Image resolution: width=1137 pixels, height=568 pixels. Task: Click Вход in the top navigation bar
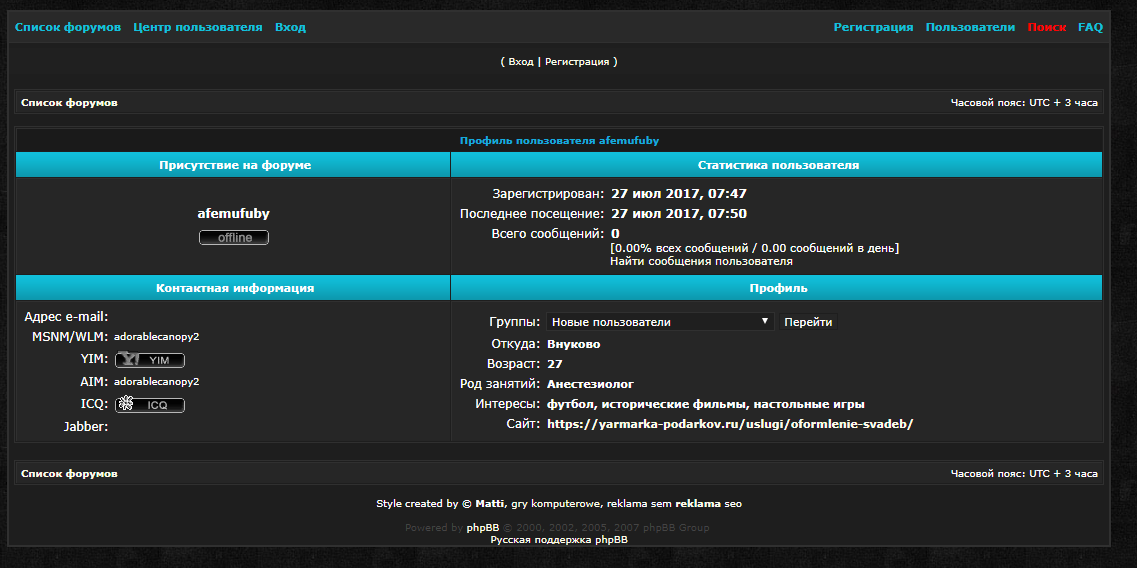[290, 28]
